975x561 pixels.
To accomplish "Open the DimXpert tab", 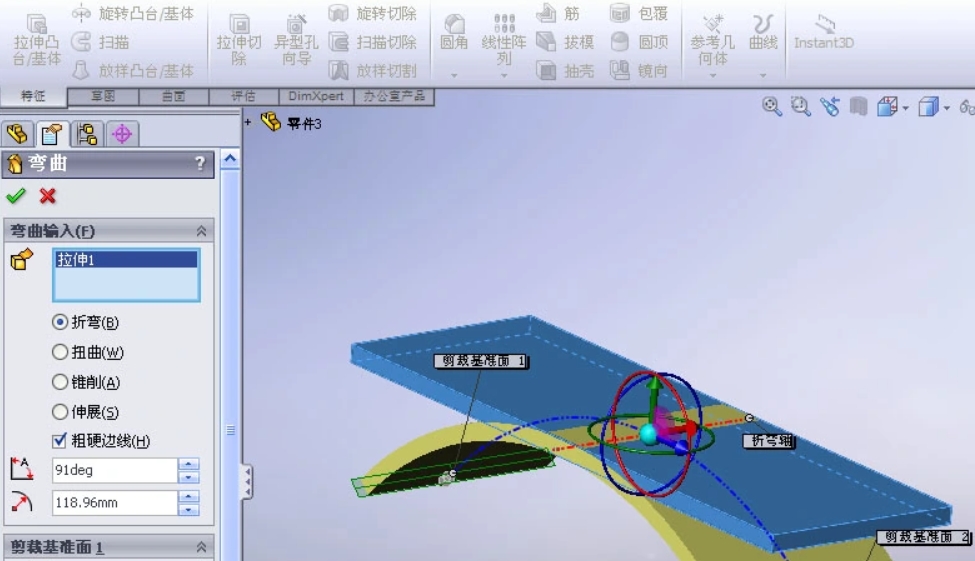I will pyautogui.click(x=316, y=96).
